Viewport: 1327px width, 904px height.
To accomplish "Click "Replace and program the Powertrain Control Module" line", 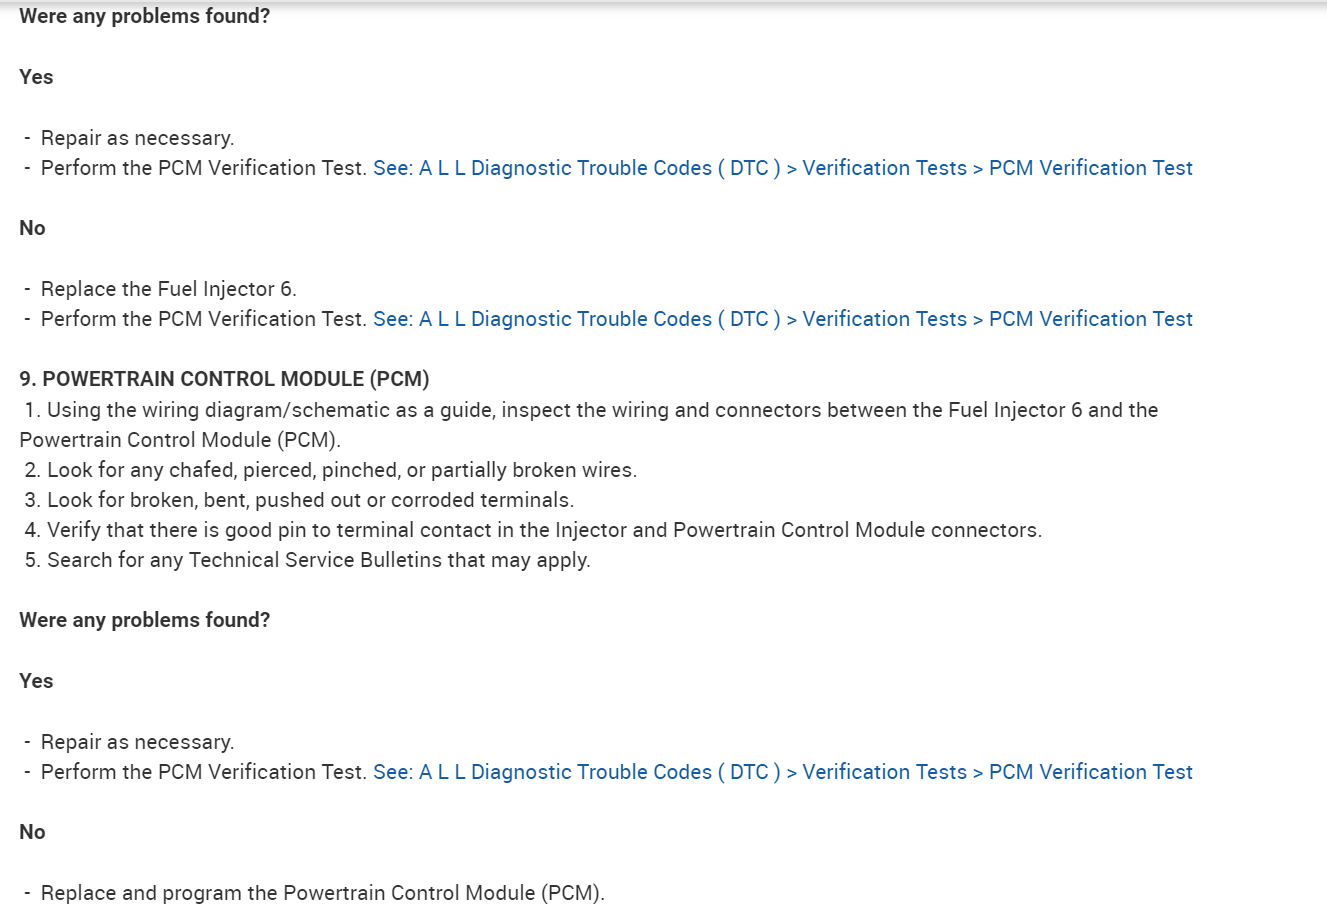I will pyautogui.click(x=322, y=893).
